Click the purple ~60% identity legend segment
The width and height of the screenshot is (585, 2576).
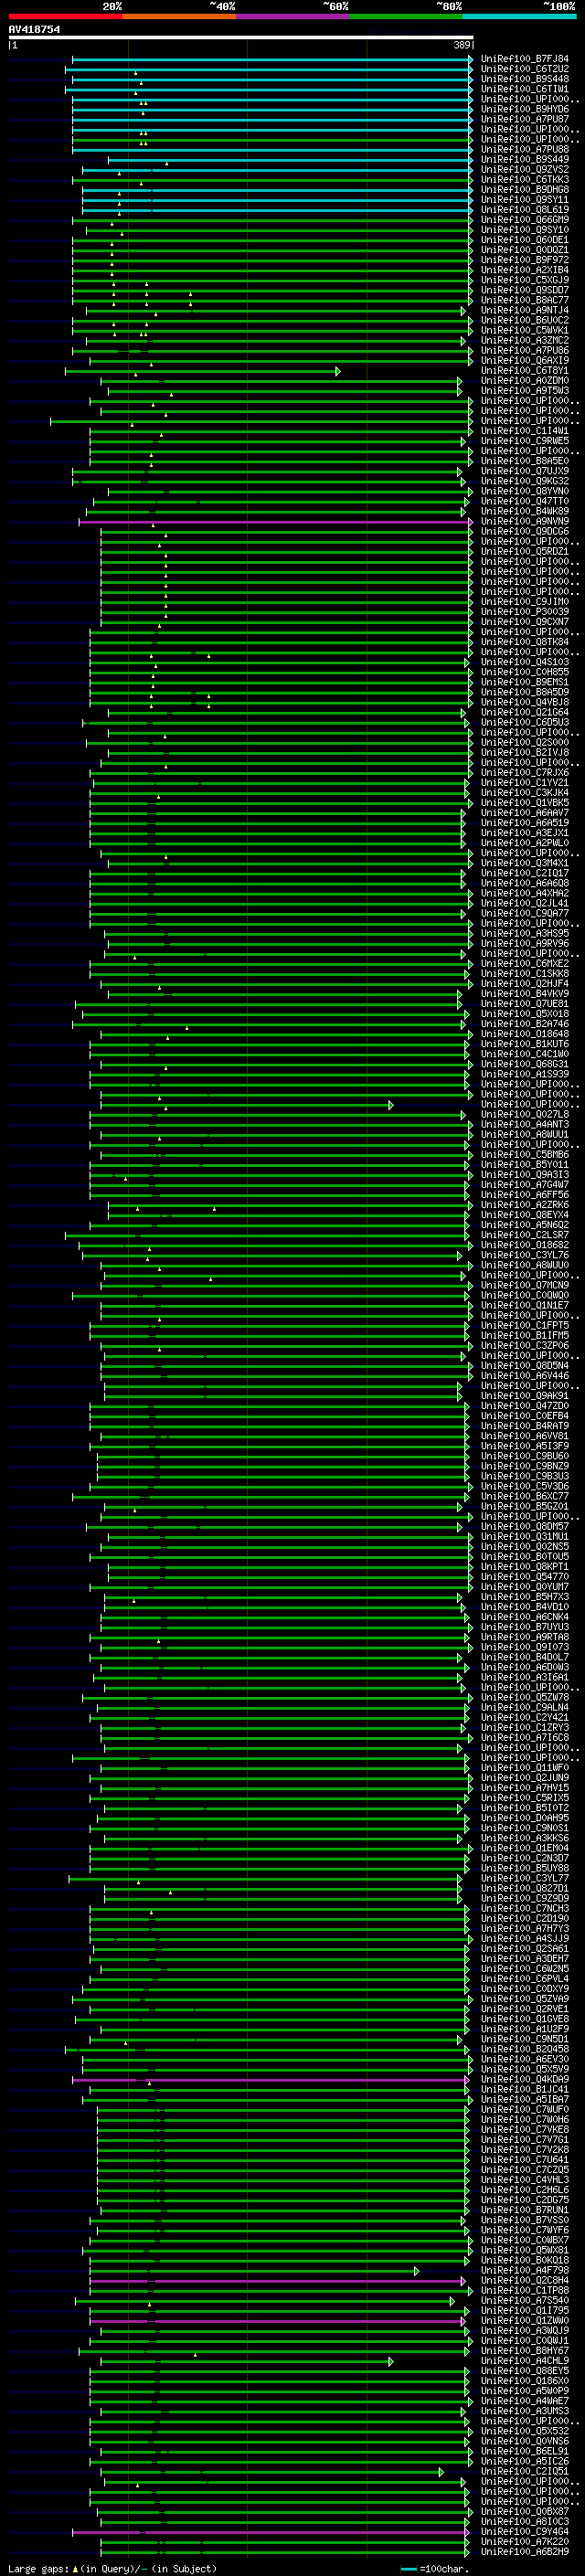coord(292,16)
